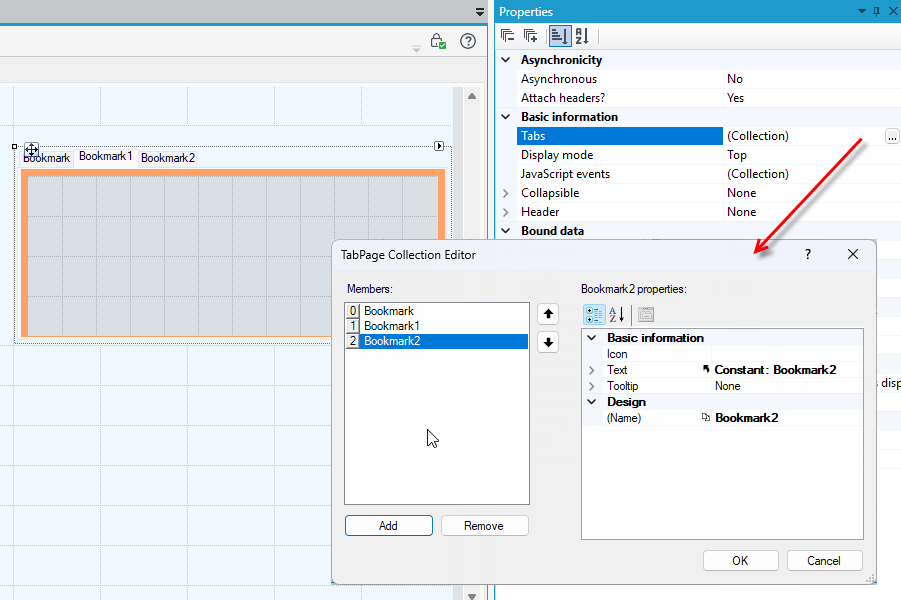Open the Properties panel window position dropdown
901x600 pixels.
coord(862,11)
